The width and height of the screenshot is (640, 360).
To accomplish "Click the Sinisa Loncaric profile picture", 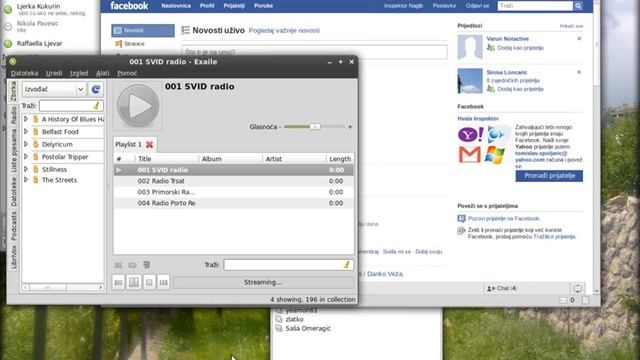I will (469, 81).
